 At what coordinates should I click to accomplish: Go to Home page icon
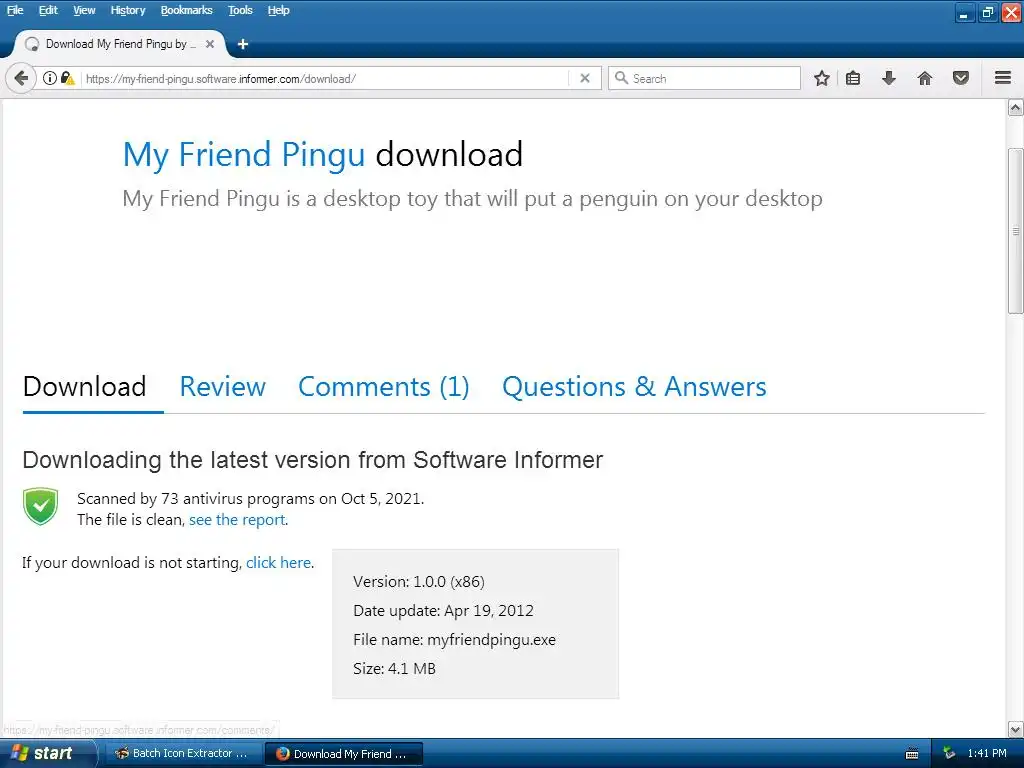click(925, 78)
